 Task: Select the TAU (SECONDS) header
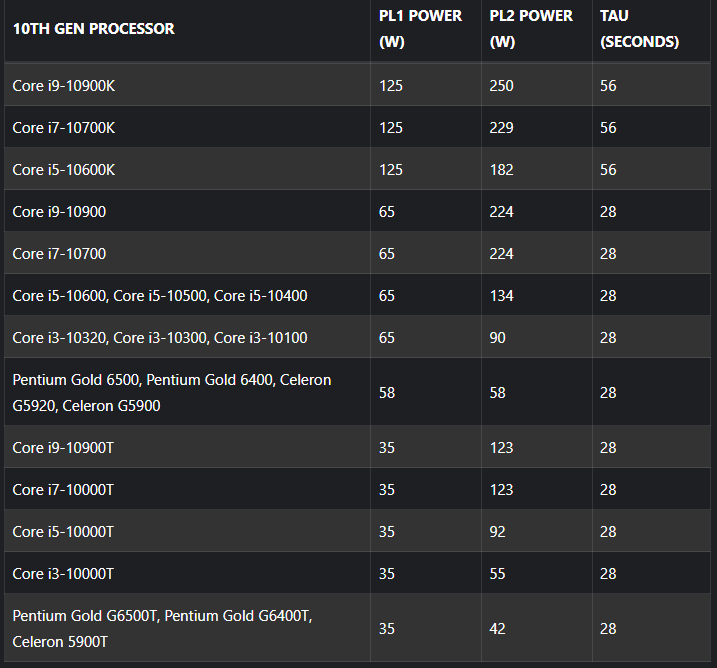[639, 29]
